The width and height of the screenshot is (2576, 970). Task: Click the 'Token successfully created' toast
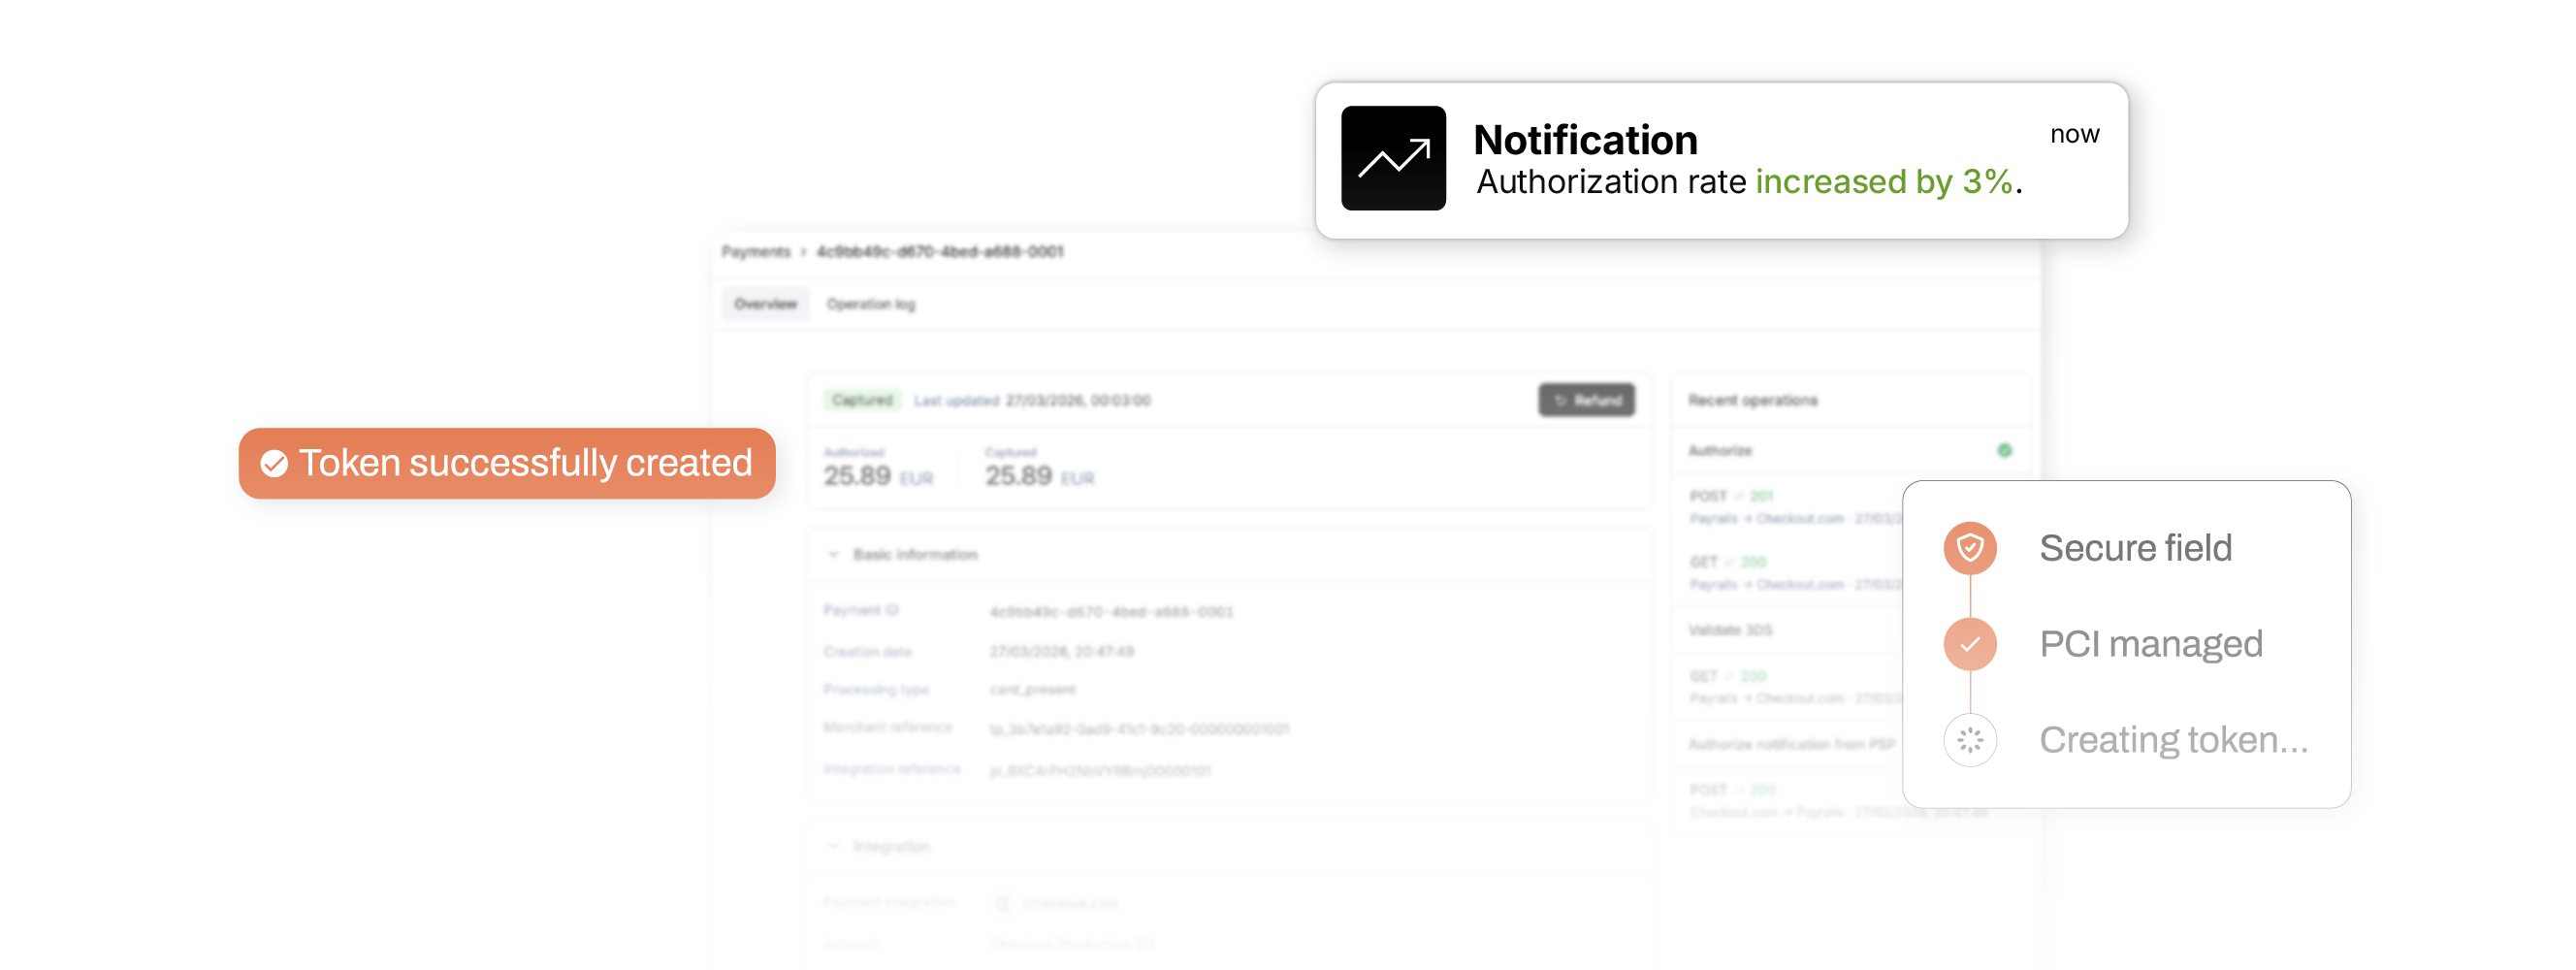click(x=507, y=463)
